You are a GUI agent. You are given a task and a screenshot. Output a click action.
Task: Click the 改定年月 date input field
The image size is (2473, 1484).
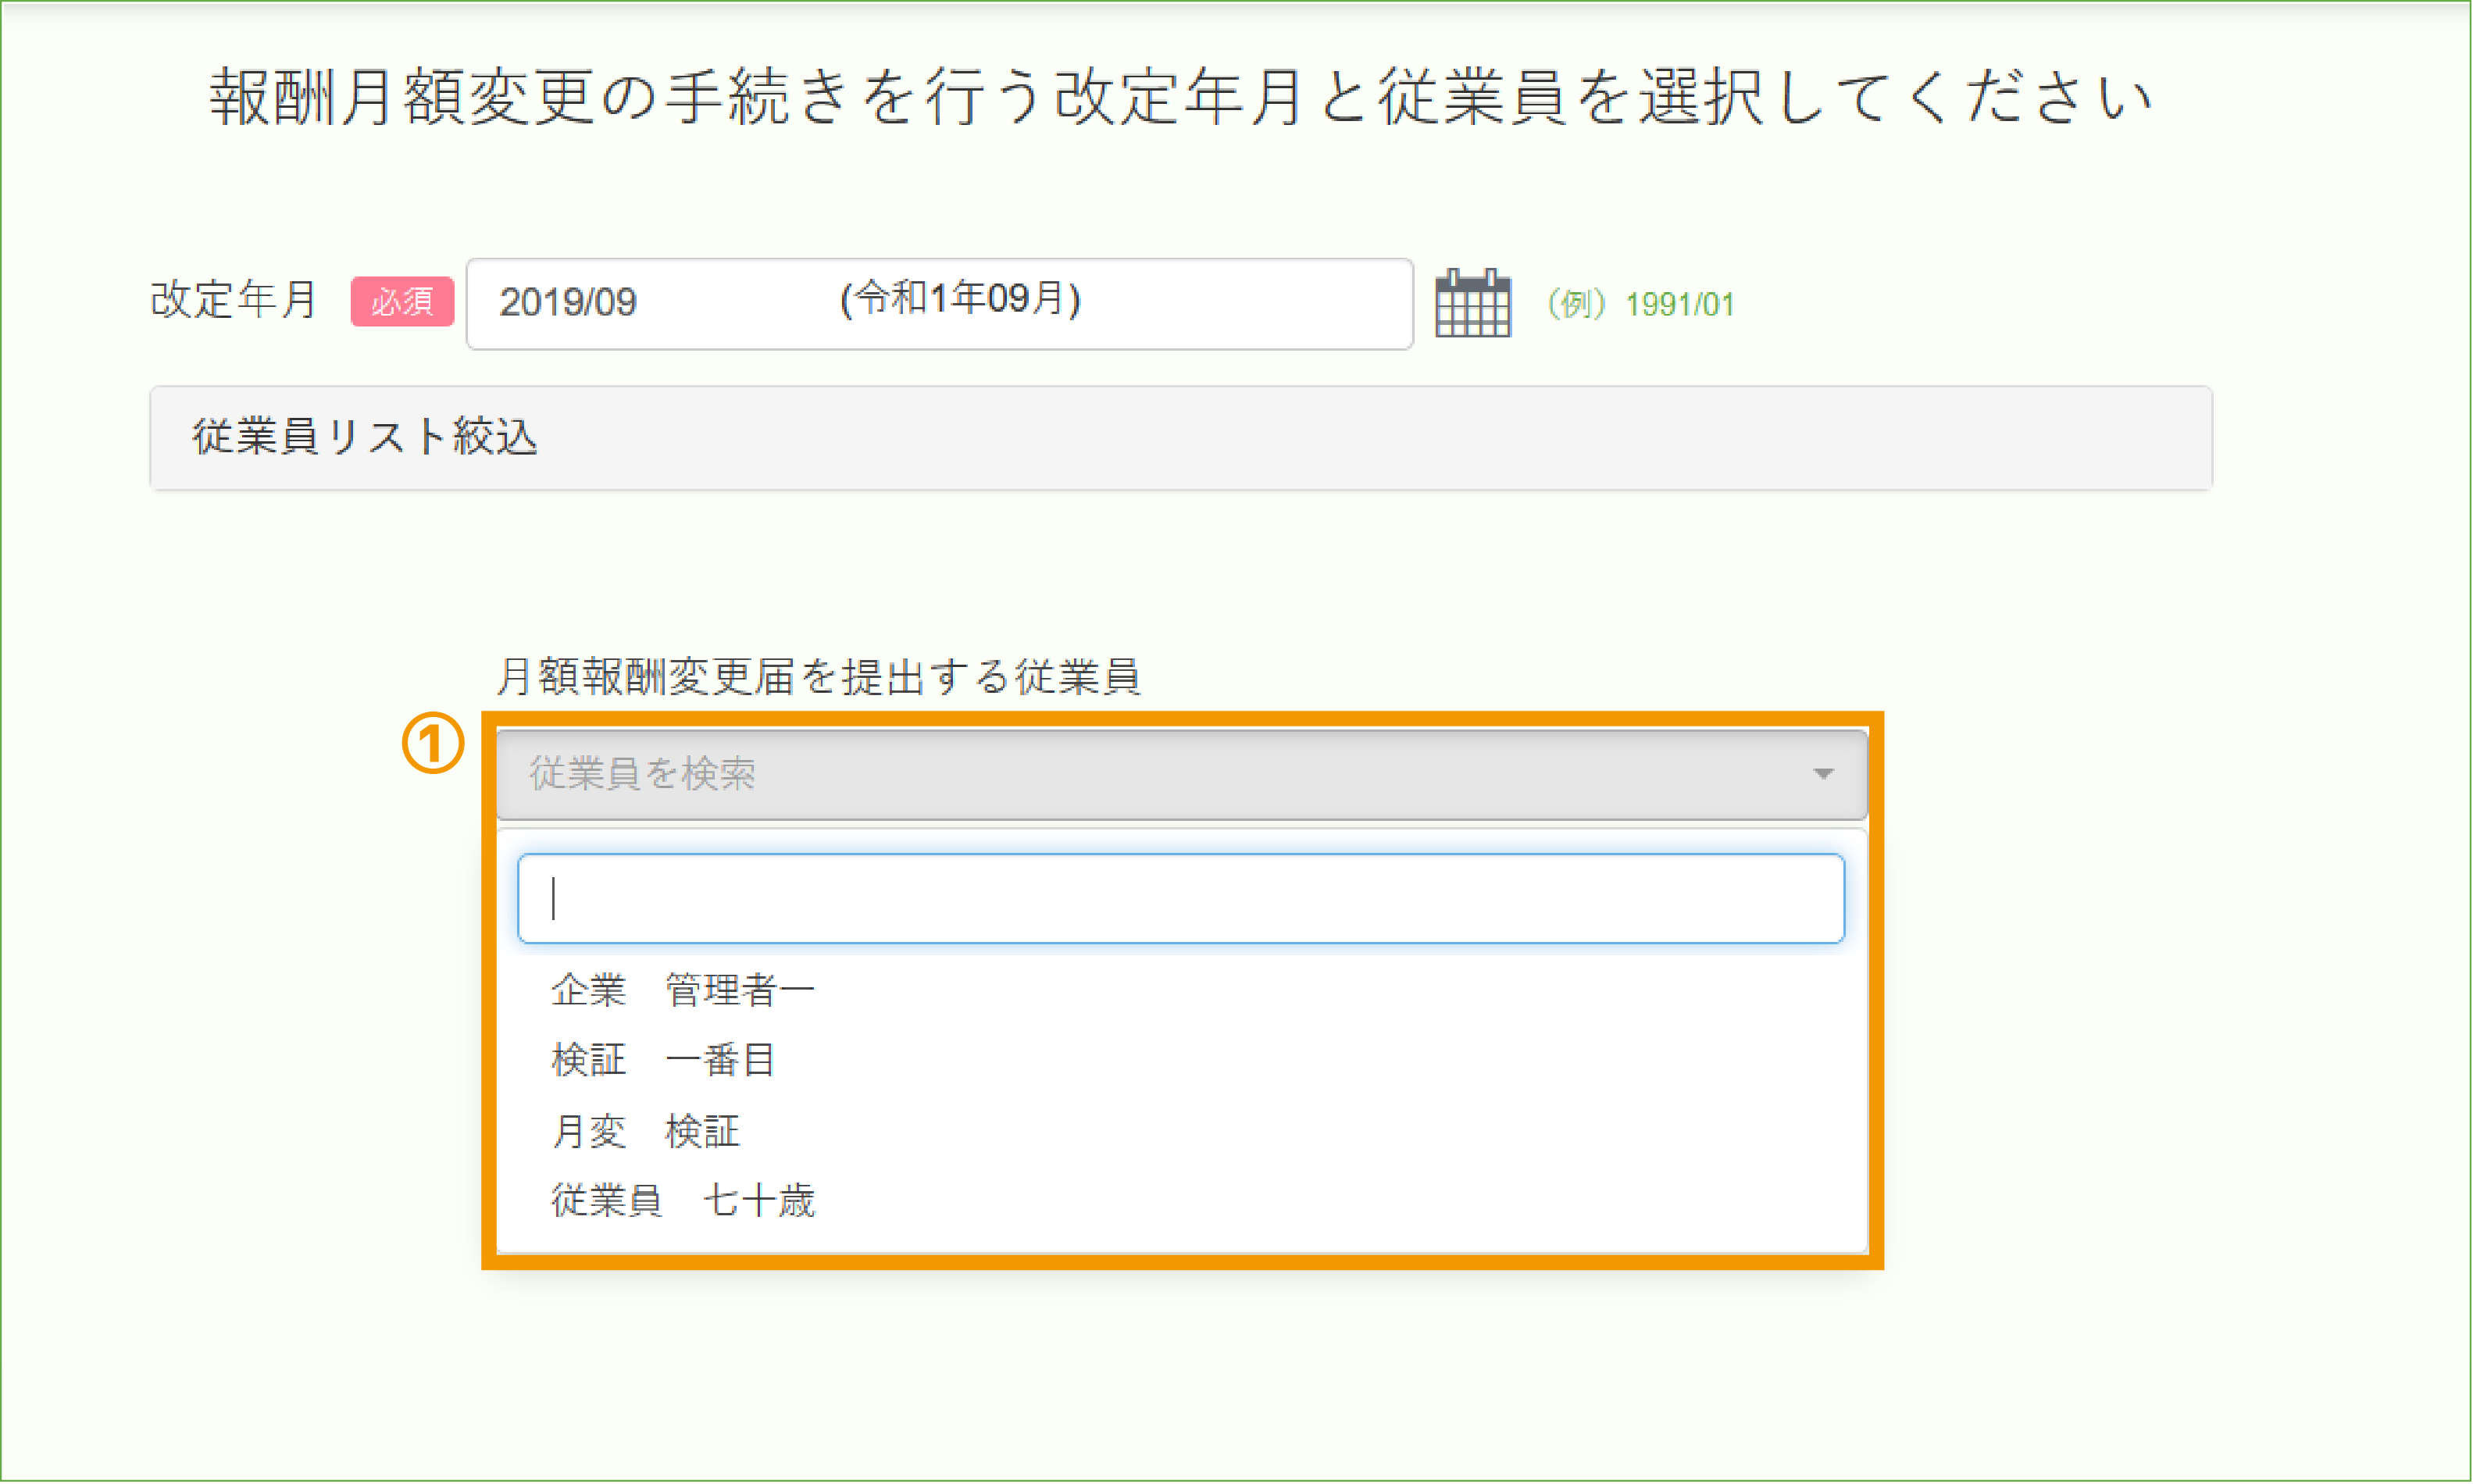[939, 304]
